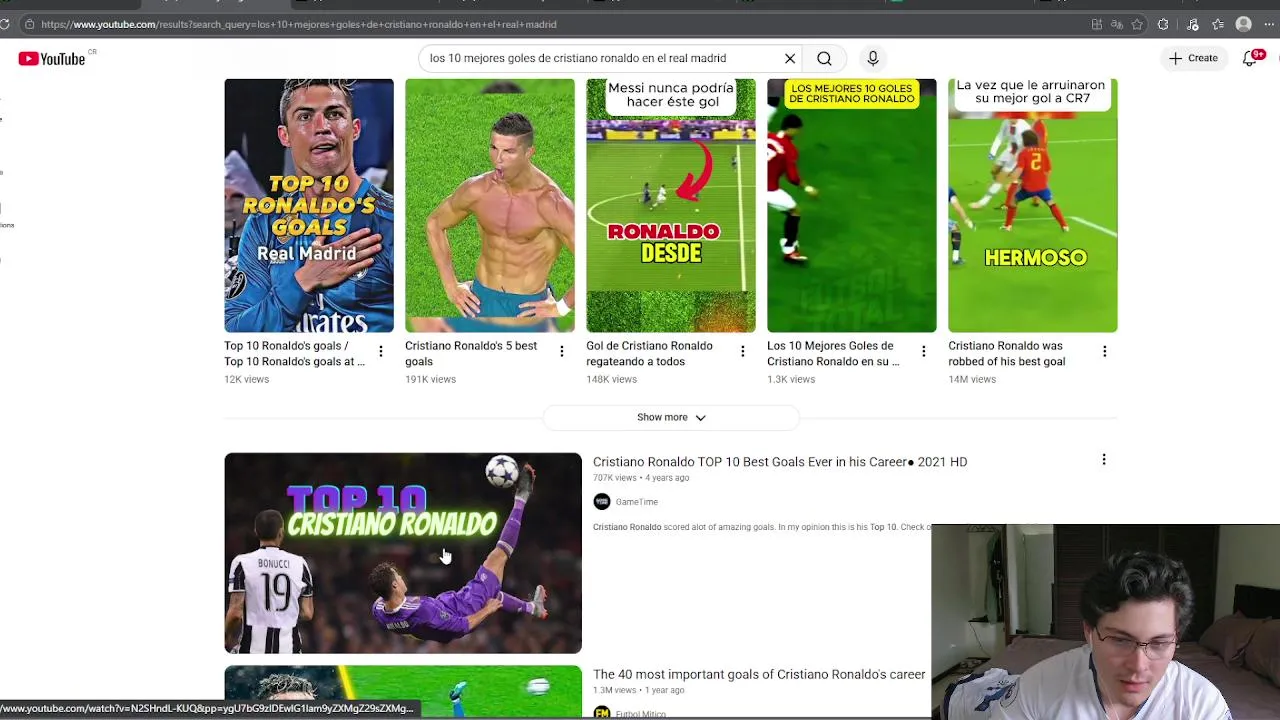Open the media control music icon in toolbar
The width and height of the screenshot is (1280, 720).
[1192, 24]
